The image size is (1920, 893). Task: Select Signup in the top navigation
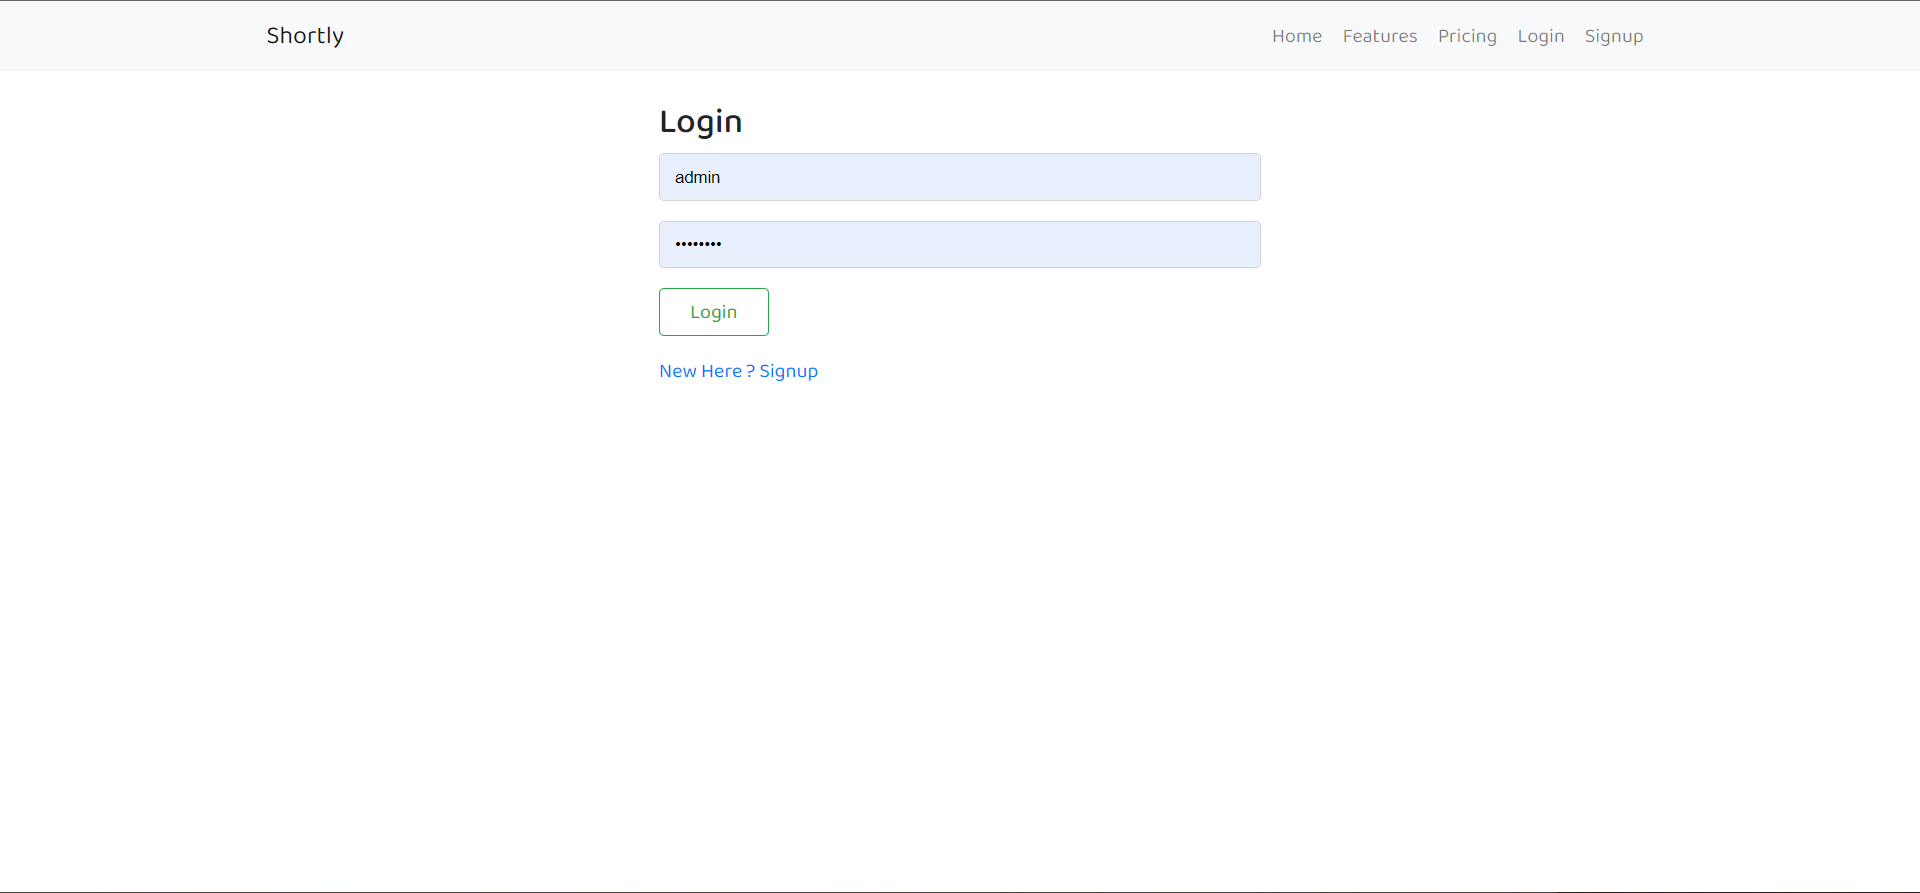click(1614, 36)
